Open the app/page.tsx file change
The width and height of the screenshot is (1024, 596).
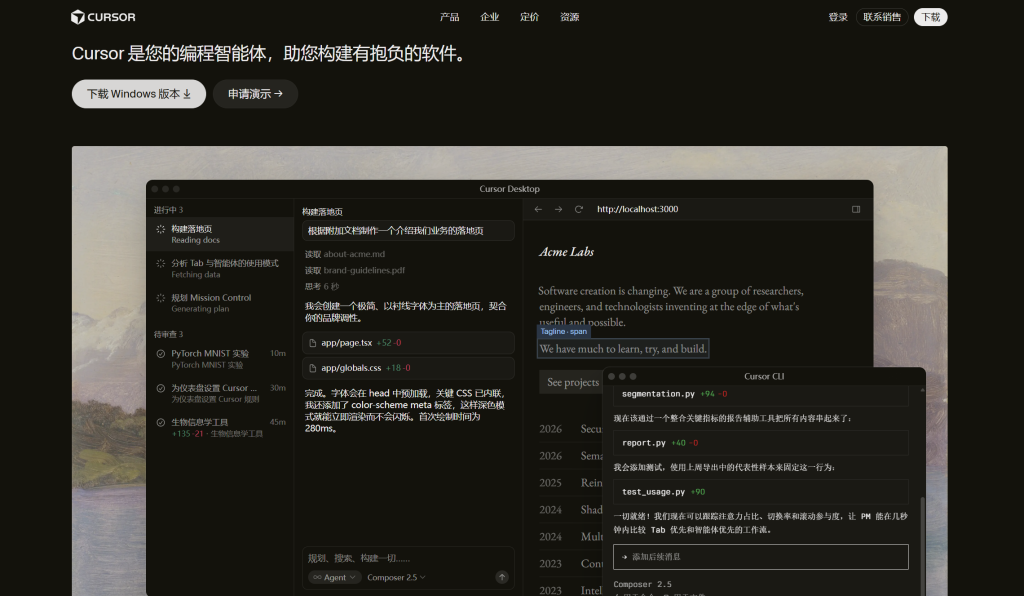click(408, 343)
